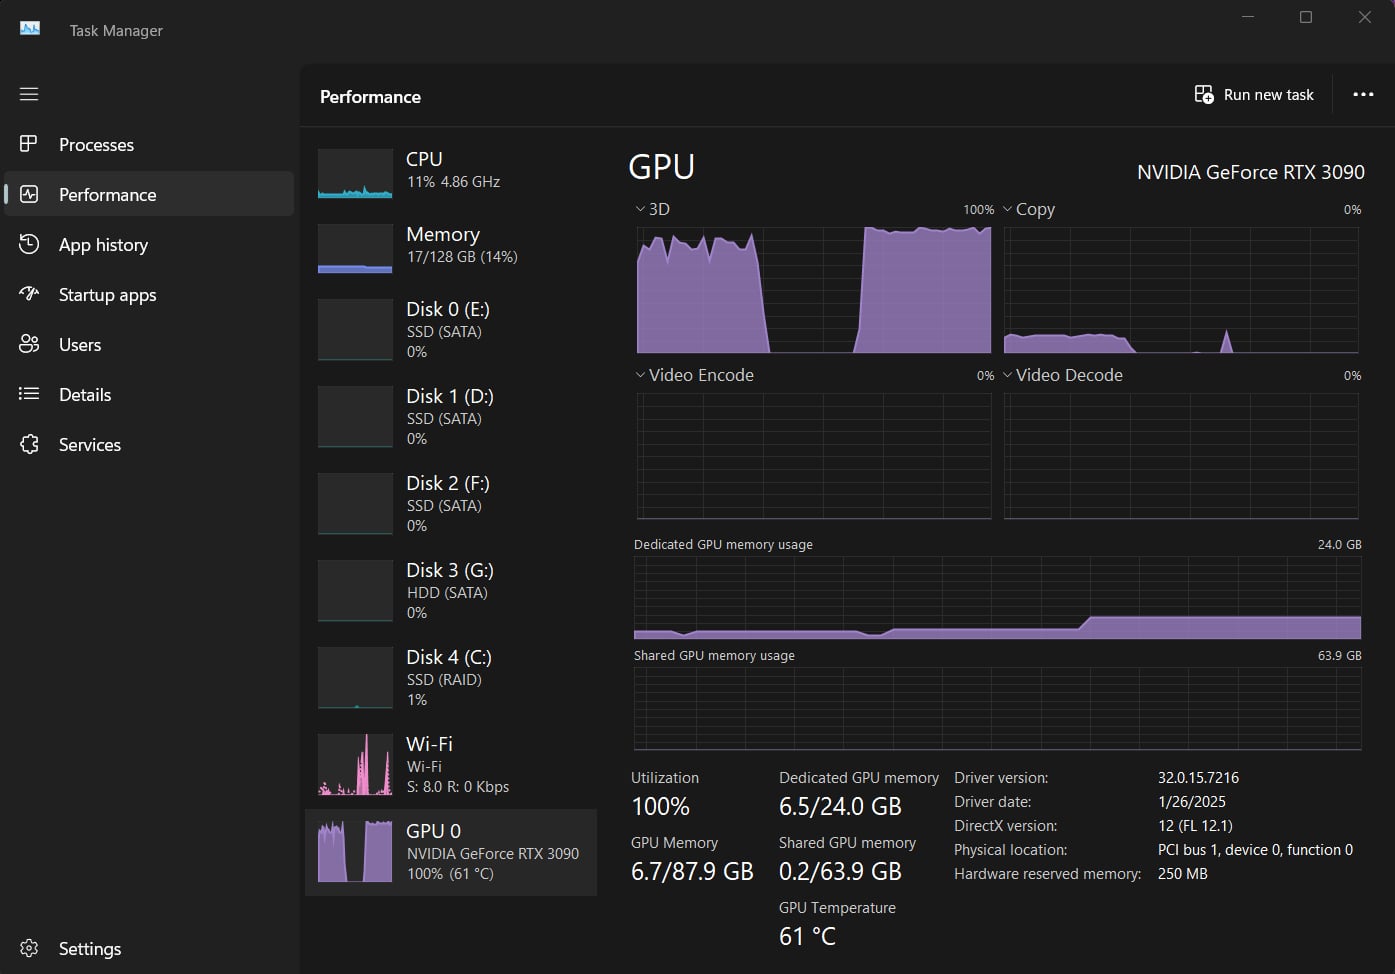Viewport: 1395px width, 974px height.
Task: Click the Dedicated GPU memory usage graph
Action: (997, 598)
